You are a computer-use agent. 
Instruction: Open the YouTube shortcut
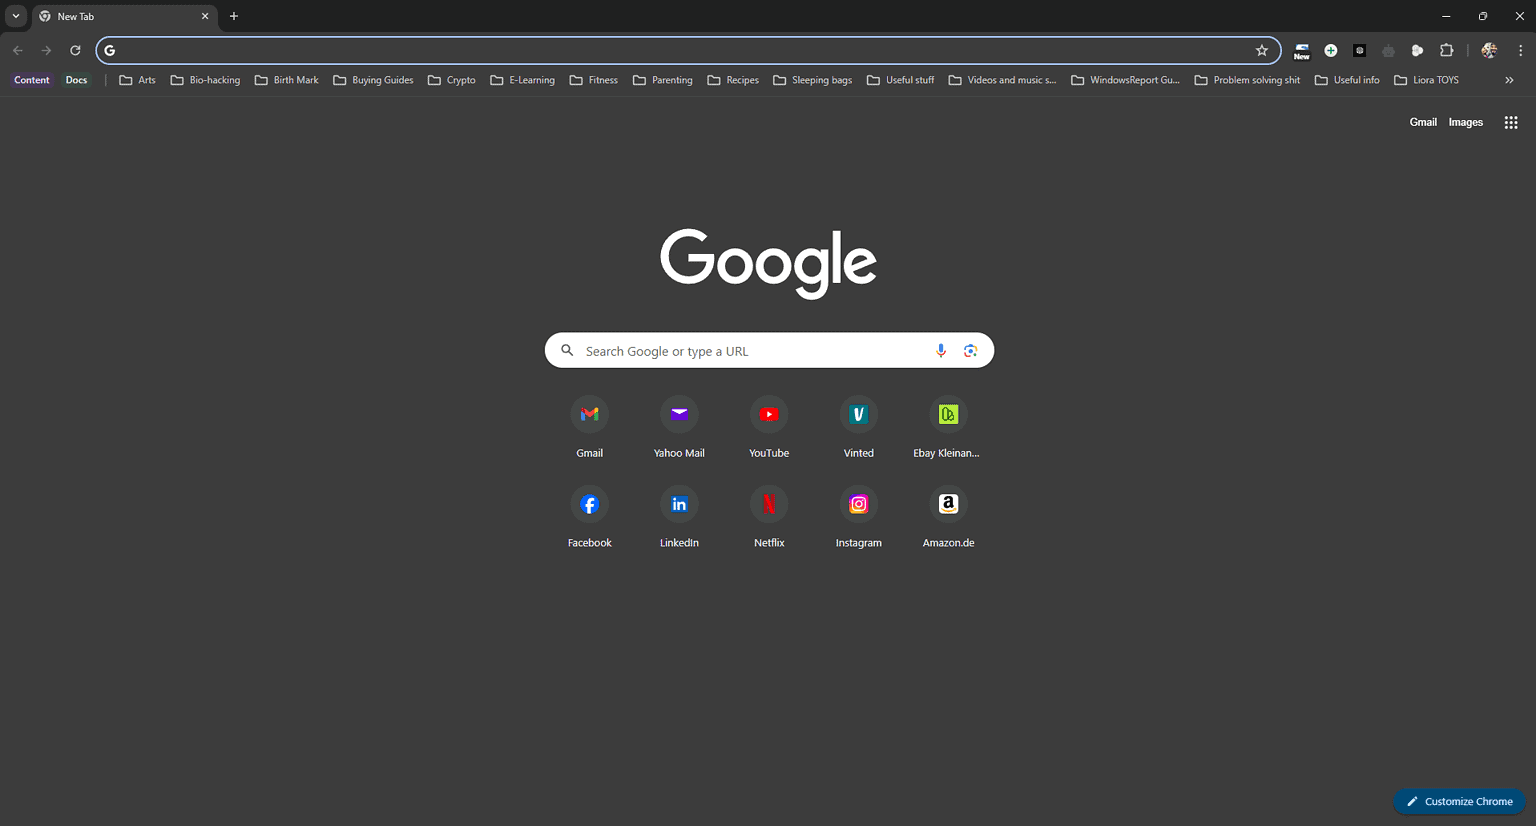[x=769, y=413]
